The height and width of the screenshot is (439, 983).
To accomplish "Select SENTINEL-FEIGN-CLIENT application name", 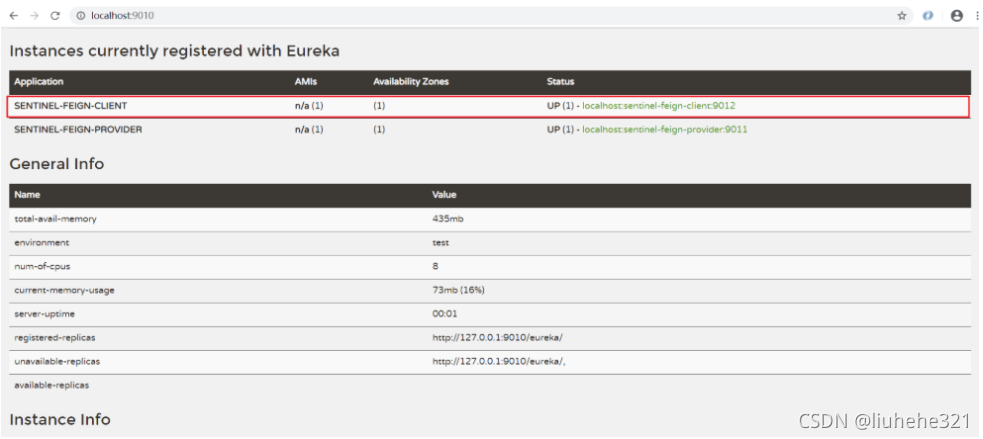I will point(70,106).
